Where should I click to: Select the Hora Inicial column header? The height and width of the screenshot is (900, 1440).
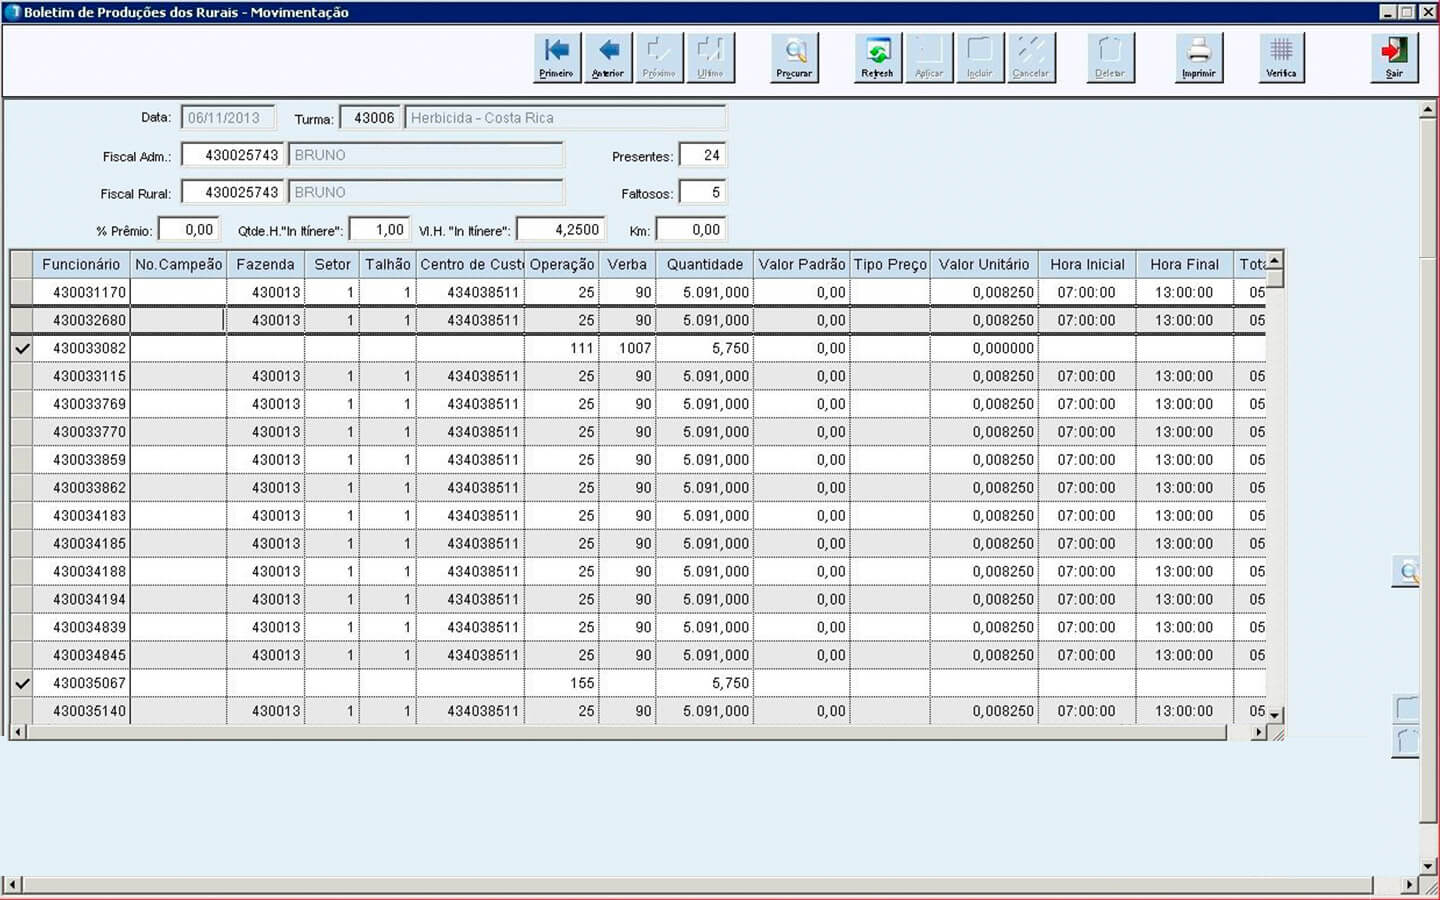[x=1087, y=265]
